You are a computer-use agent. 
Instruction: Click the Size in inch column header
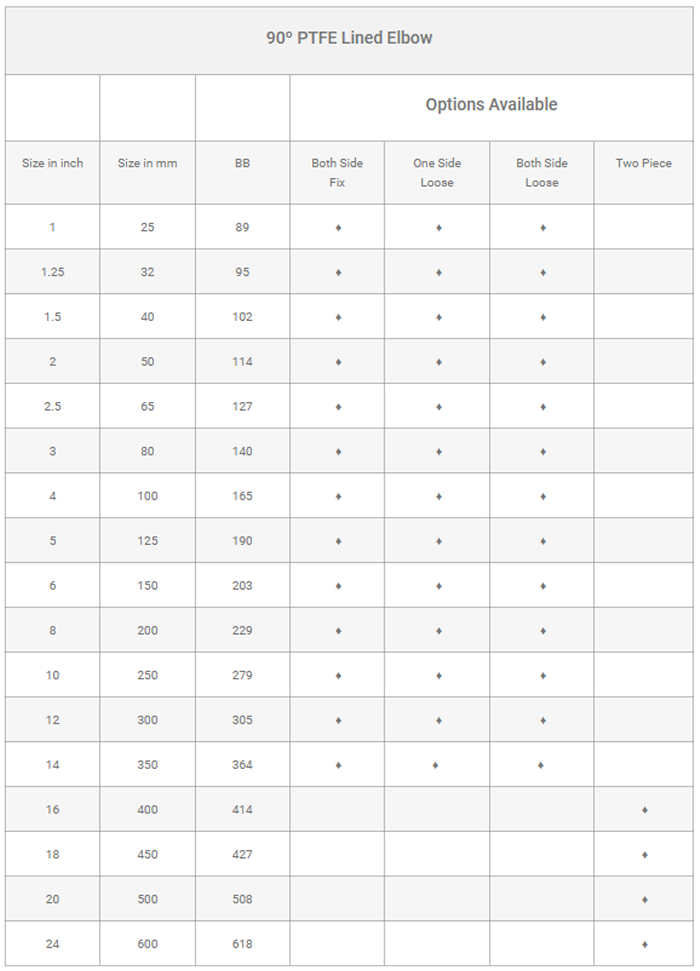pyautogui.click(x=53, y=163)
